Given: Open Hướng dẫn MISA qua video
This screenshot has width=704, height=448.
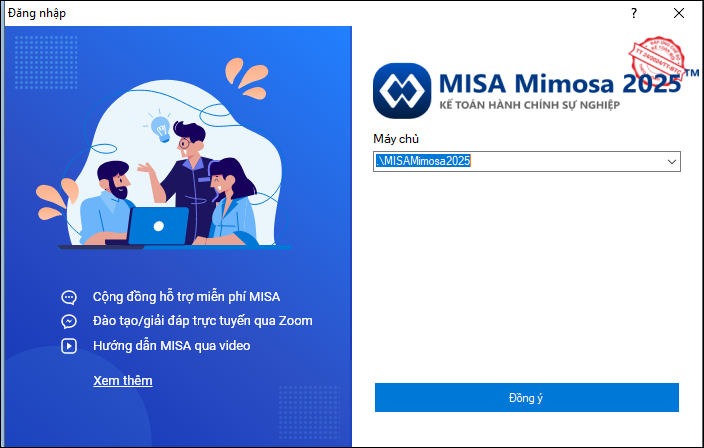Looking at the screenshot, I should pyautogui.click(x=172, y=346).
